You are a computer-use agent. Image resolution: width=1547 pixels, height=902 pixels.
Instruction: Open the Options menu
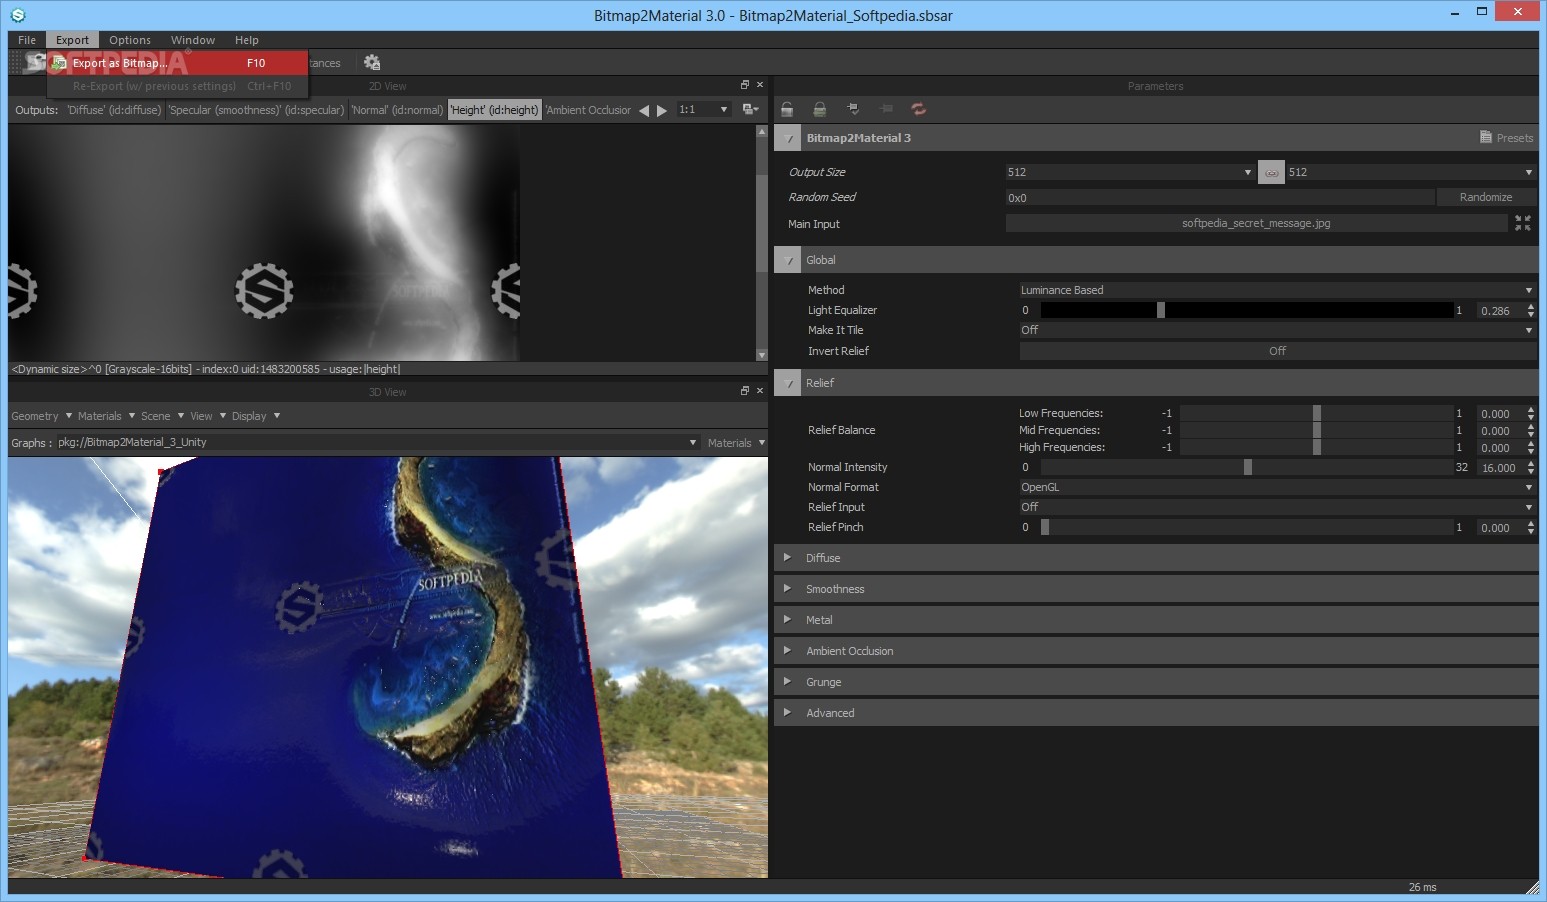tap(130, 40)
